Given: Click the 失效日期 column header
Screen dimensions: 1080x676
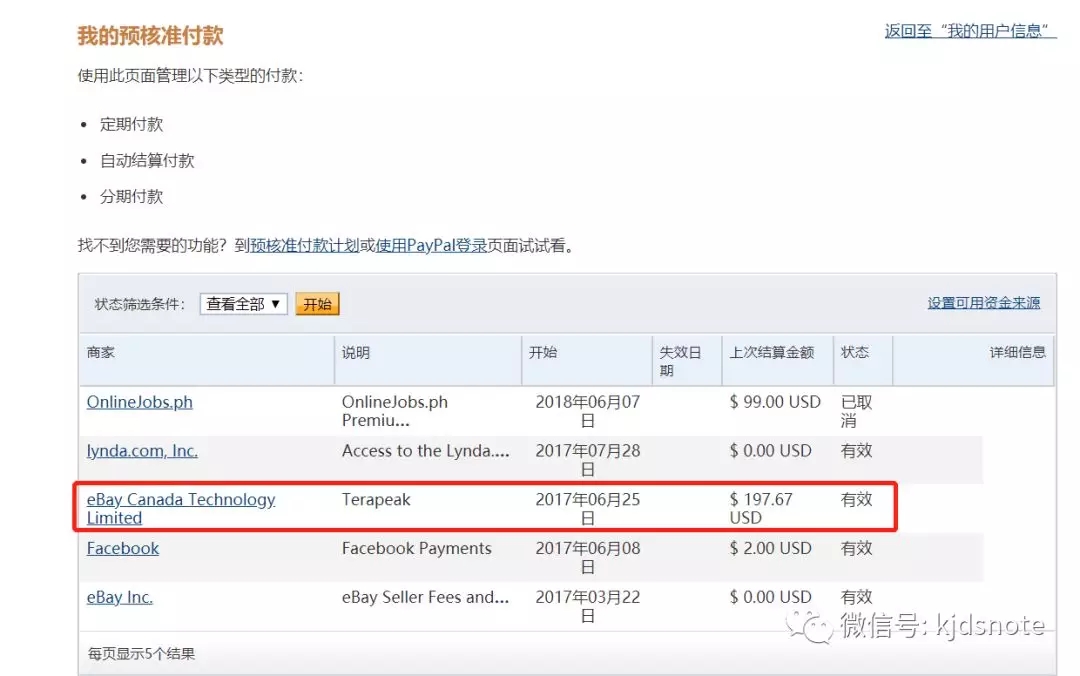Looking at the screenshot, I should (681, 361).
